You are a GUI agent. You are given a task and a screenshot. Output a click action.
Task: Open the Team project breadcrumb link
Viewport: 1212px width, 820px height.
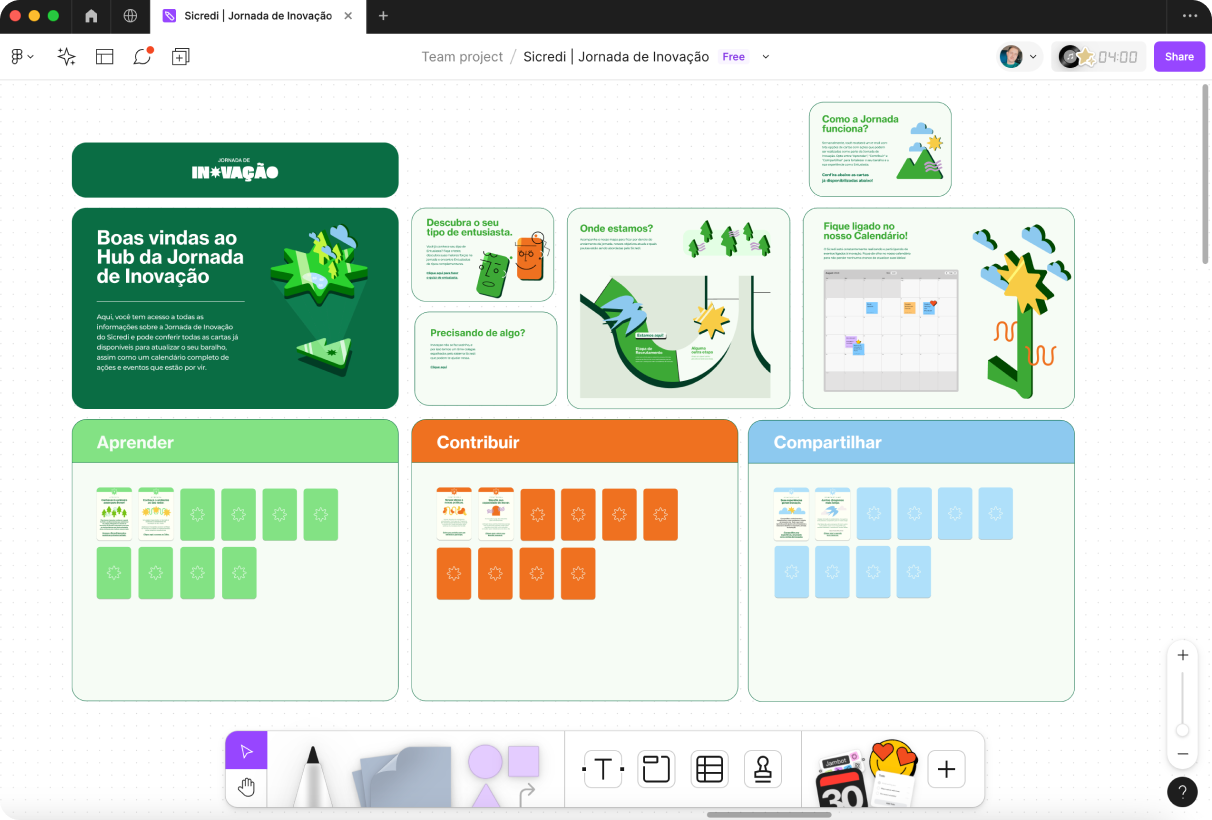pos(462,57)
